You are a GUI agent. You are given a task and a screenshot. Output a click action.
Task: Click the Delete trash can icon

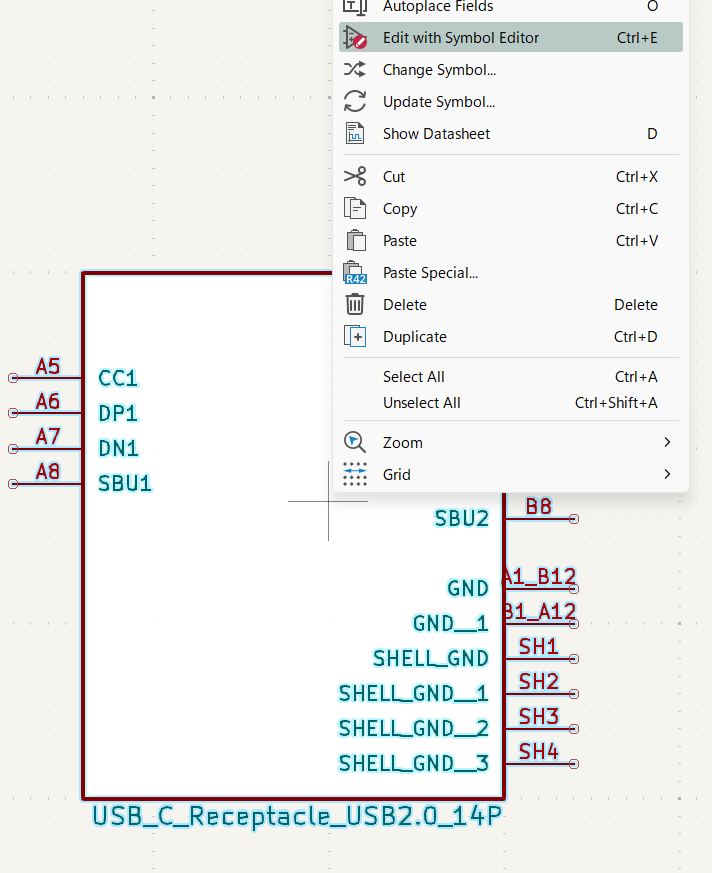click(355, 305)
